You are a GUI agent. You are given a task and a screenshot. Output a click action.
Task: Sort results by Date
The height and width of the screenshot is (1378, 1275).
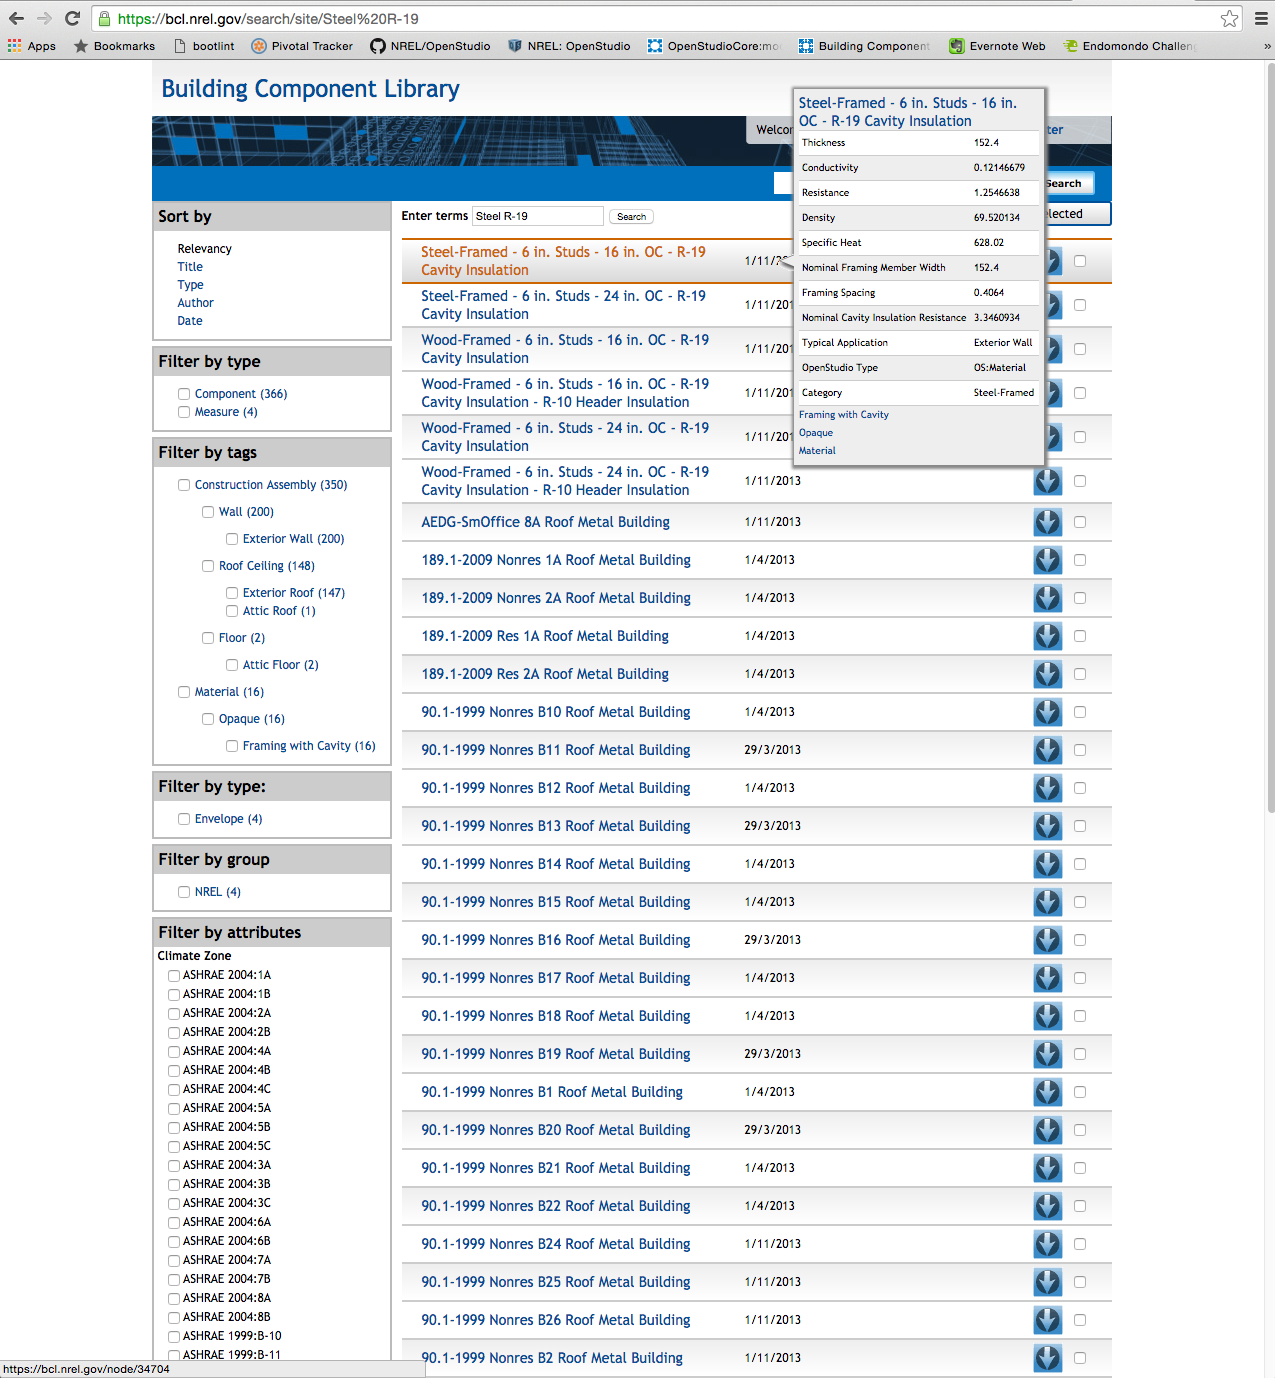tap(190, 321)
